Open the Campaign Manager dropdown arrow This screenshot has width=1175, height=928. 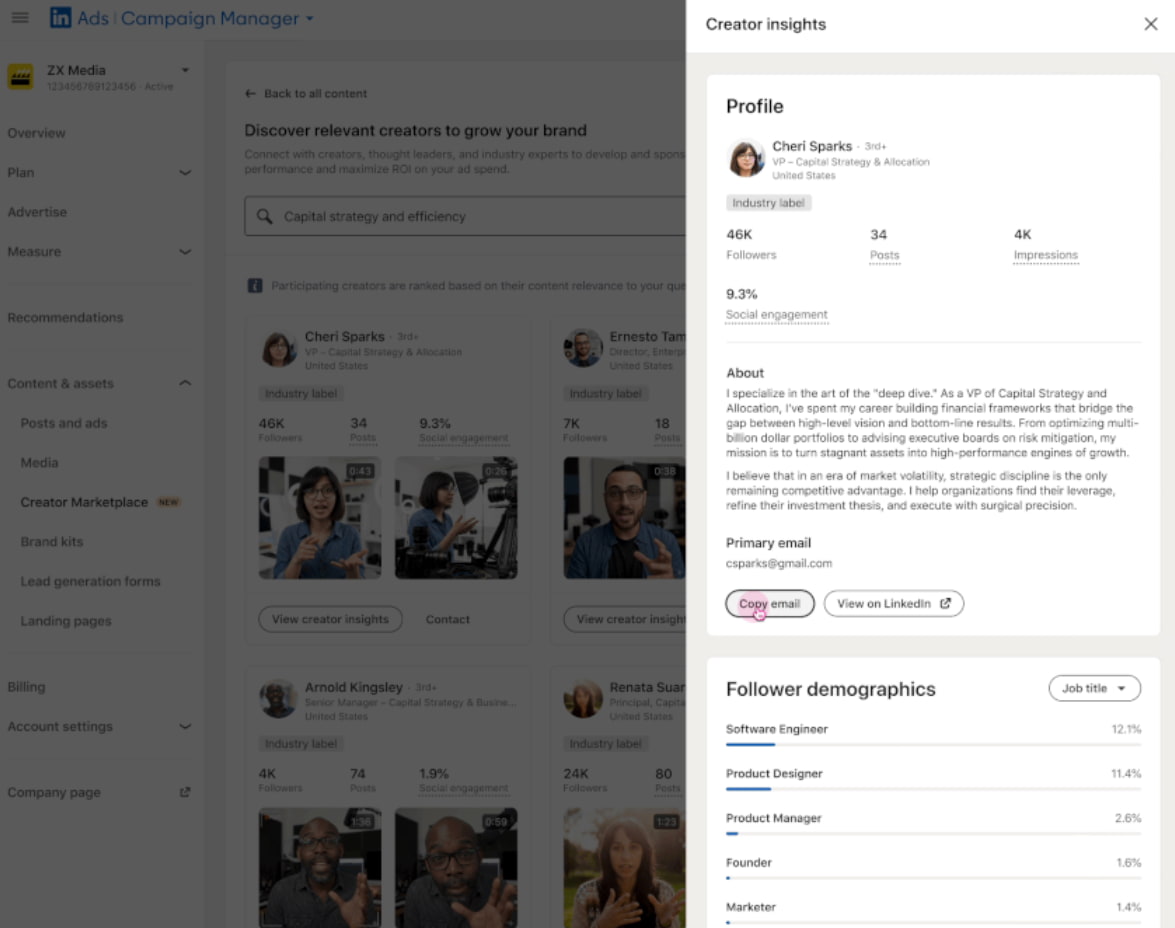[309, 19]
